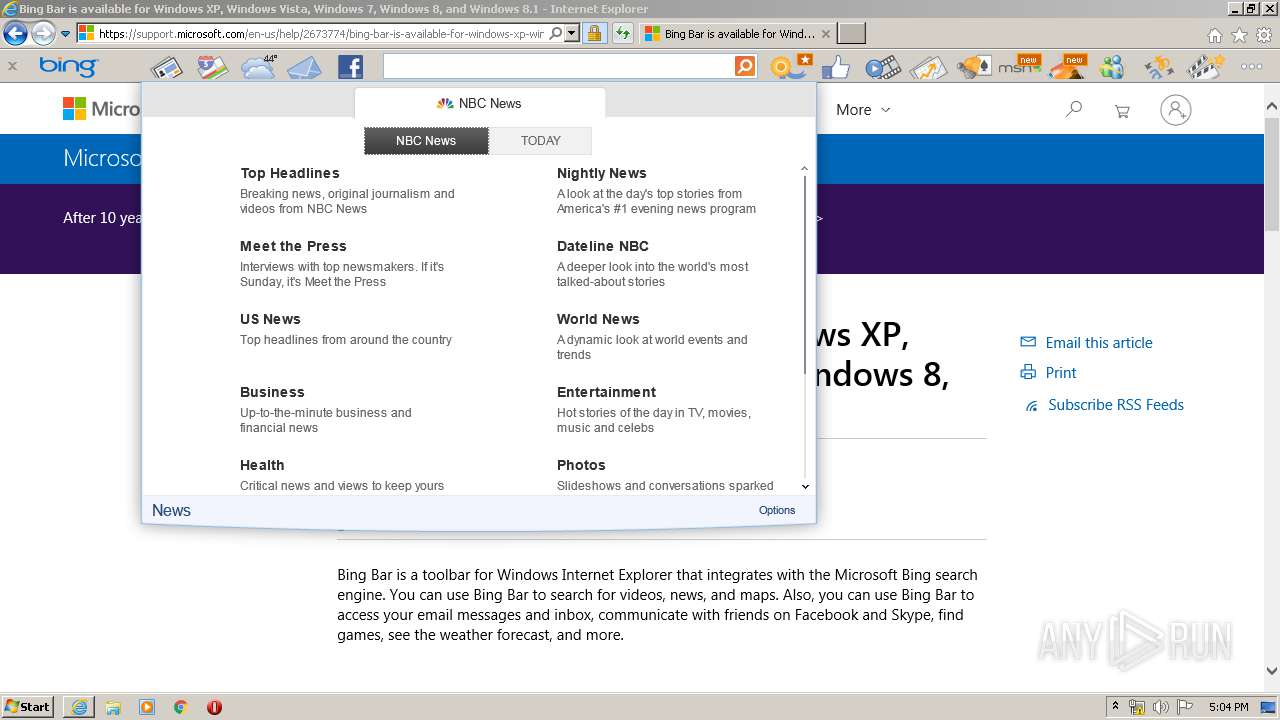1280x720 pixels.
Task: Go back with the IE Back arrow
Action: [x=15, y=33]
